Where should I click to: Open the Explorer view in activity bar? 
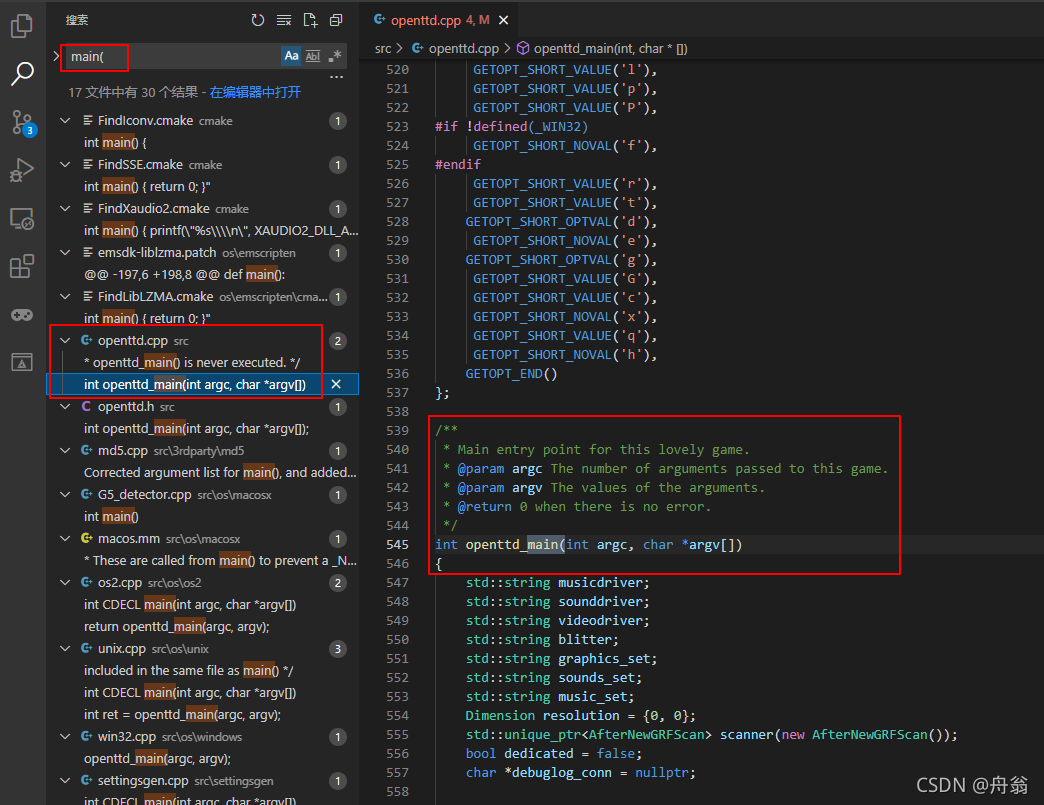pyautogui.click(x=22, y=26)
